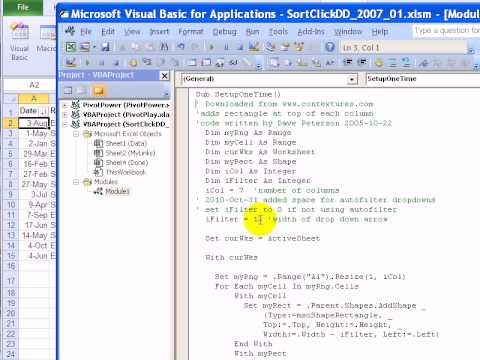Open the Locals Window debug icon
The image size is (480, 360).
tap(192, 62)
